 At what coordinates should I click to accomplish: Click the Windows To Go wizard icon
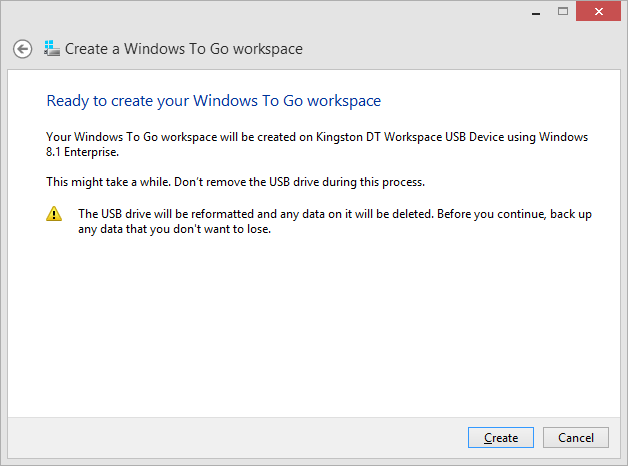tap(52, 48)
